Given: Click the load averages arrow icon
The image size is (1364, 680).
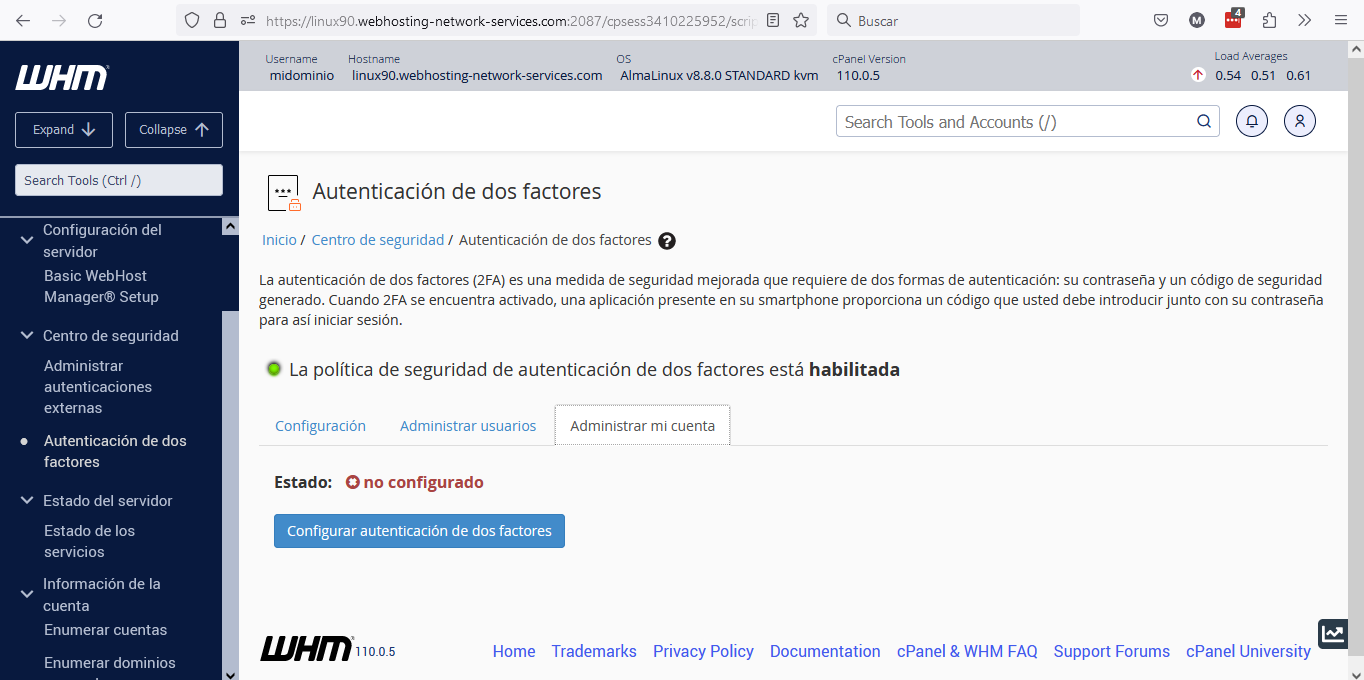Looking at the screenshot, I should [1198, 75].
